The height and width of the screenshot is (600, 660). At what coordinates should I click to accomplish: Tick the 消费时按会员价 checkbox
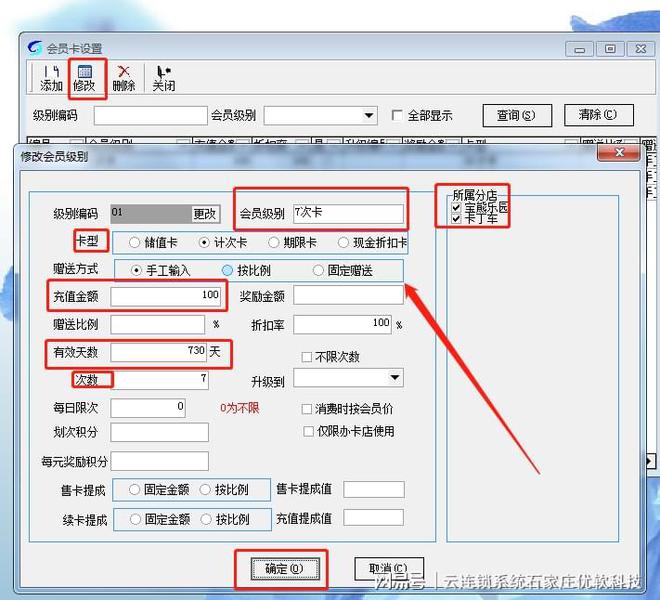307,409
